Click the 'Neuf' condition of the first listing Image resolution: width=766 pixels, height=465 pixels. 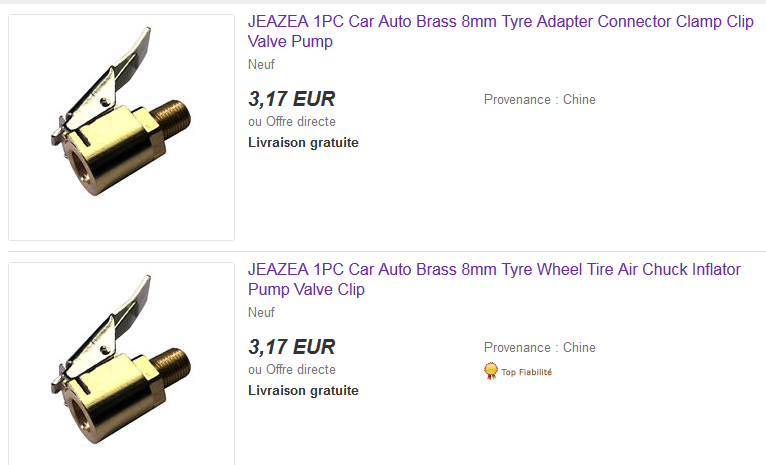coord(261,64)
